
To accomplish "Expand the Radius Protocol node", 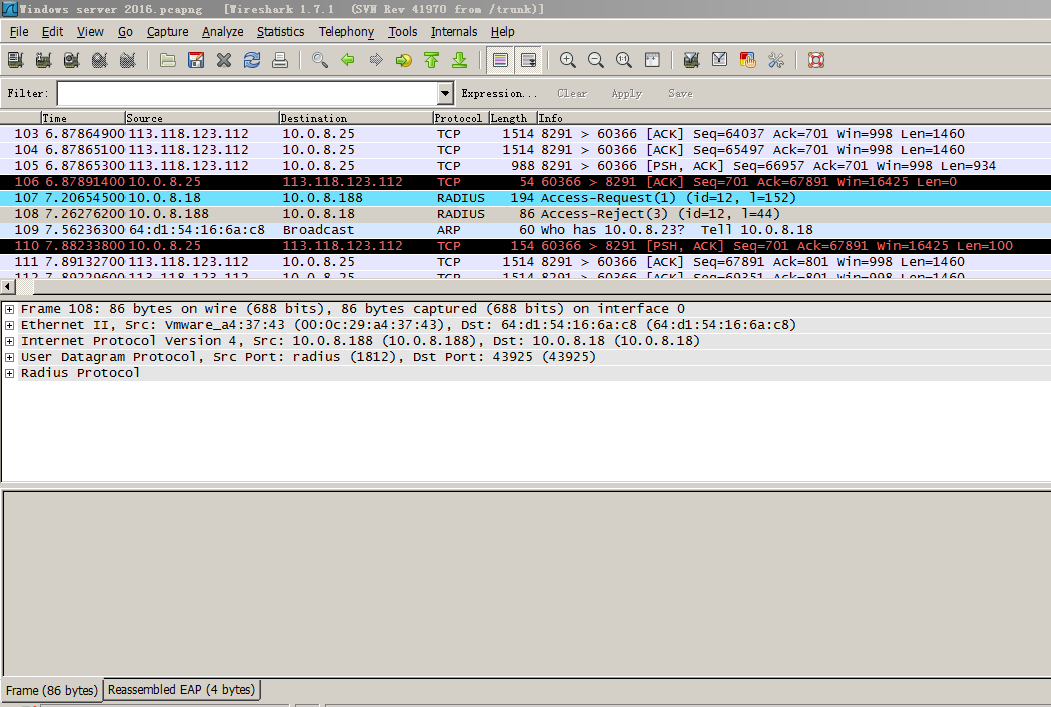I will [9, 373].
